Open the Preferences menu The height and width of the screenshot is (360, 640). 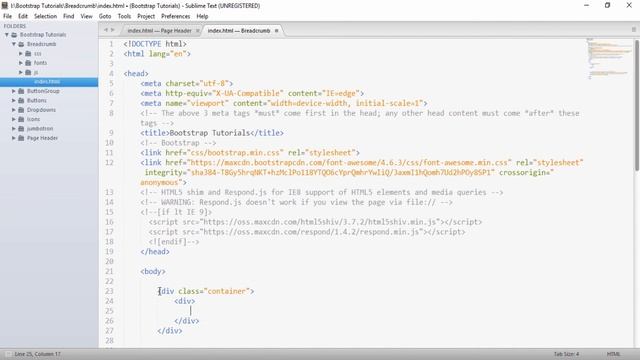click(176, 16)
